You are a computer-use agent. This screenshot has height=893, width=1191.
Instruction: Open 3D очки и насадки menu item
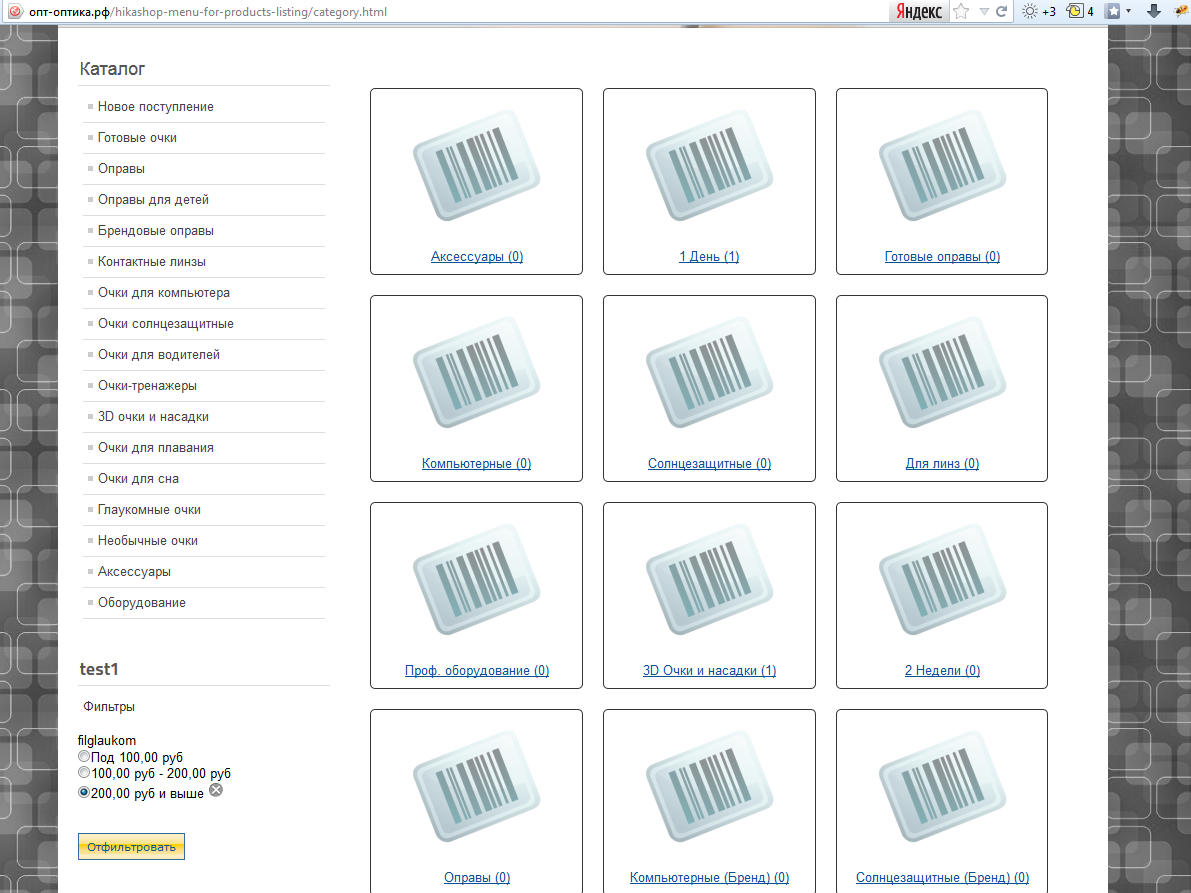(153, 417)
